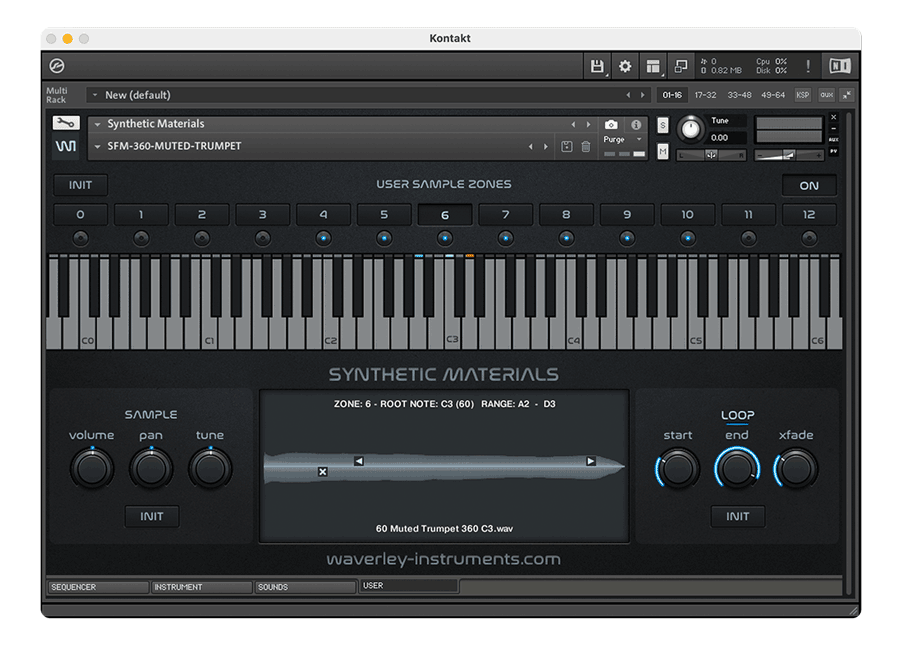Toggle the LED under zone 6
This screenshot has height=645, width=900.
point(445,238)
